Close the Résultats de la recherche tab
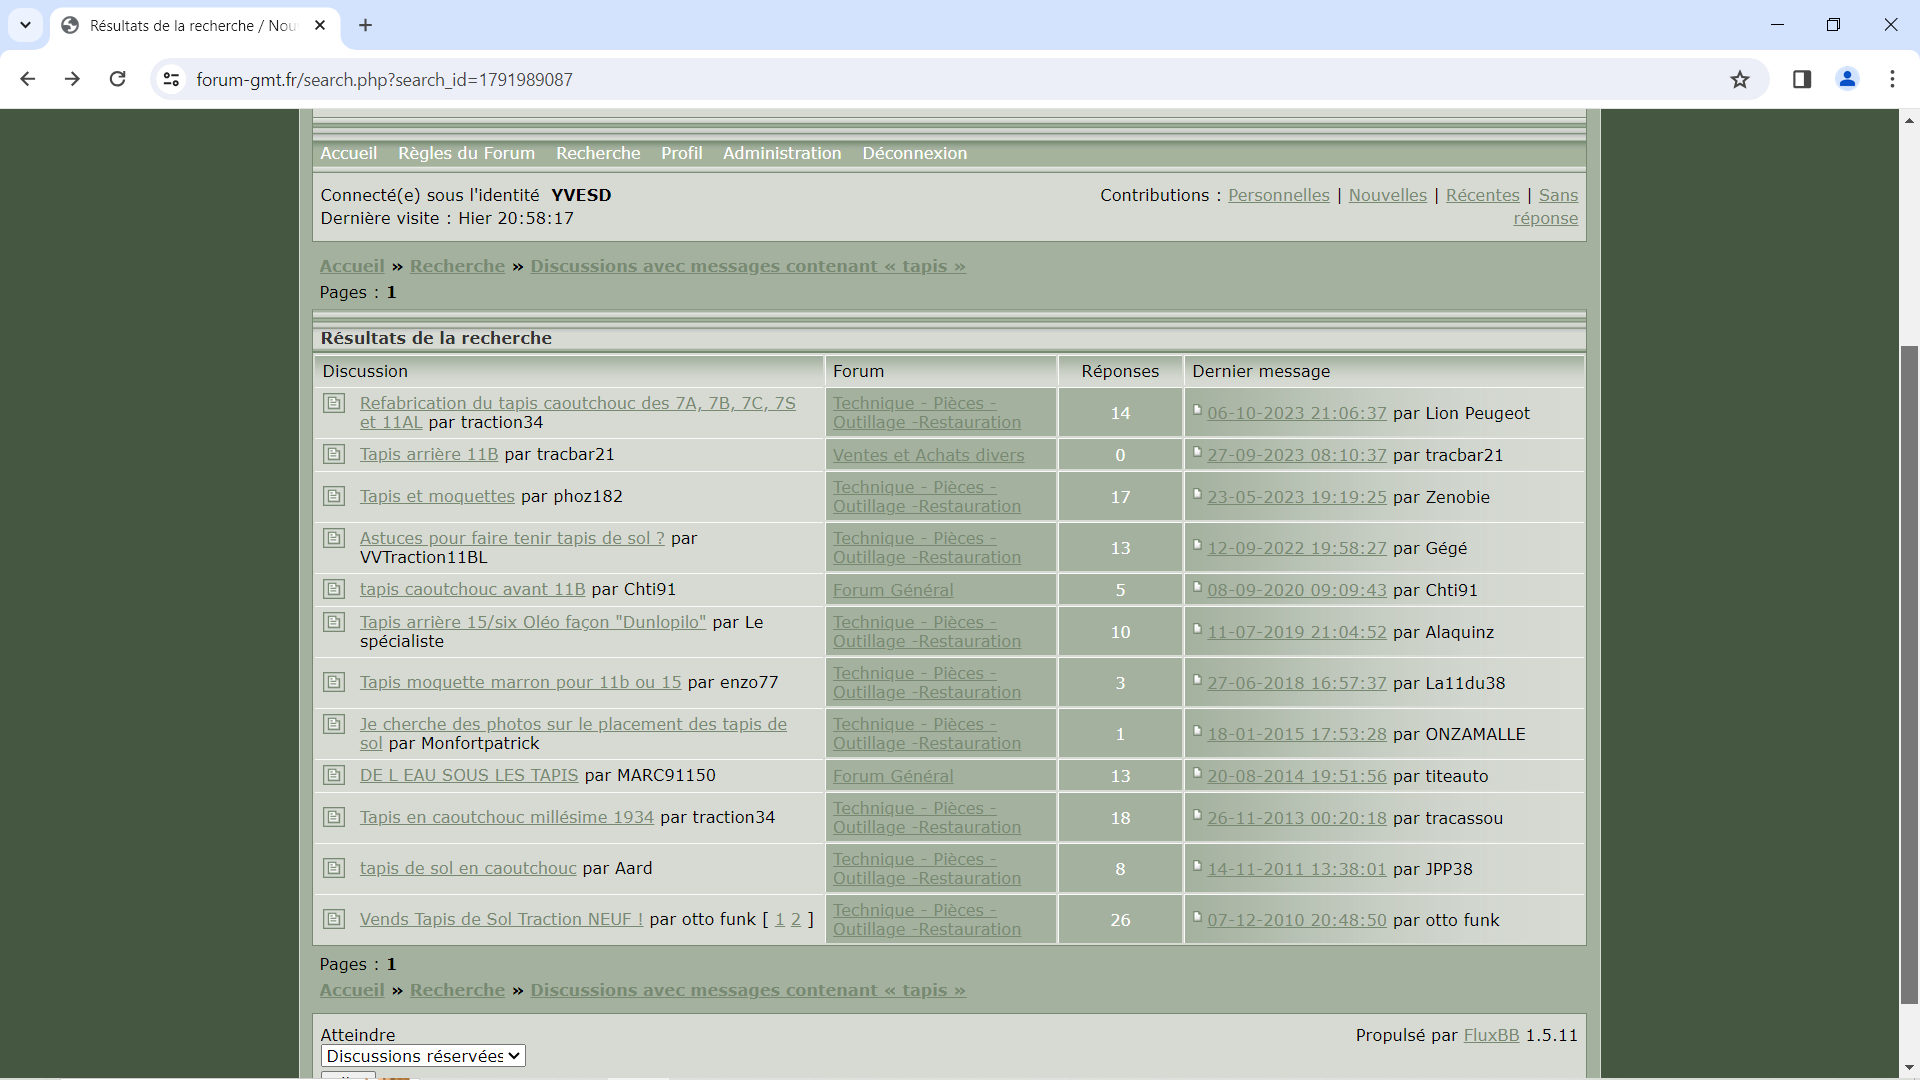This screenshot has width=1920, height=1080. coord(320,25)
